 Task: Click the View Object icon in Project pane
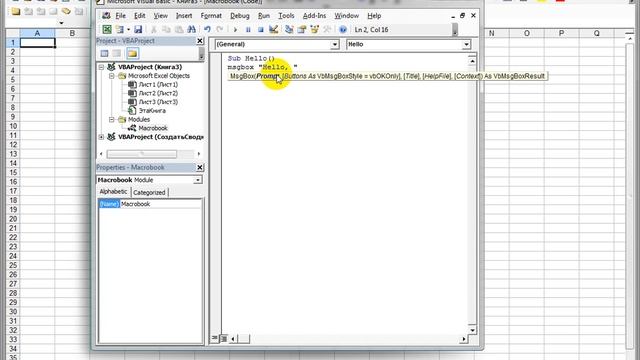point(117,53)
